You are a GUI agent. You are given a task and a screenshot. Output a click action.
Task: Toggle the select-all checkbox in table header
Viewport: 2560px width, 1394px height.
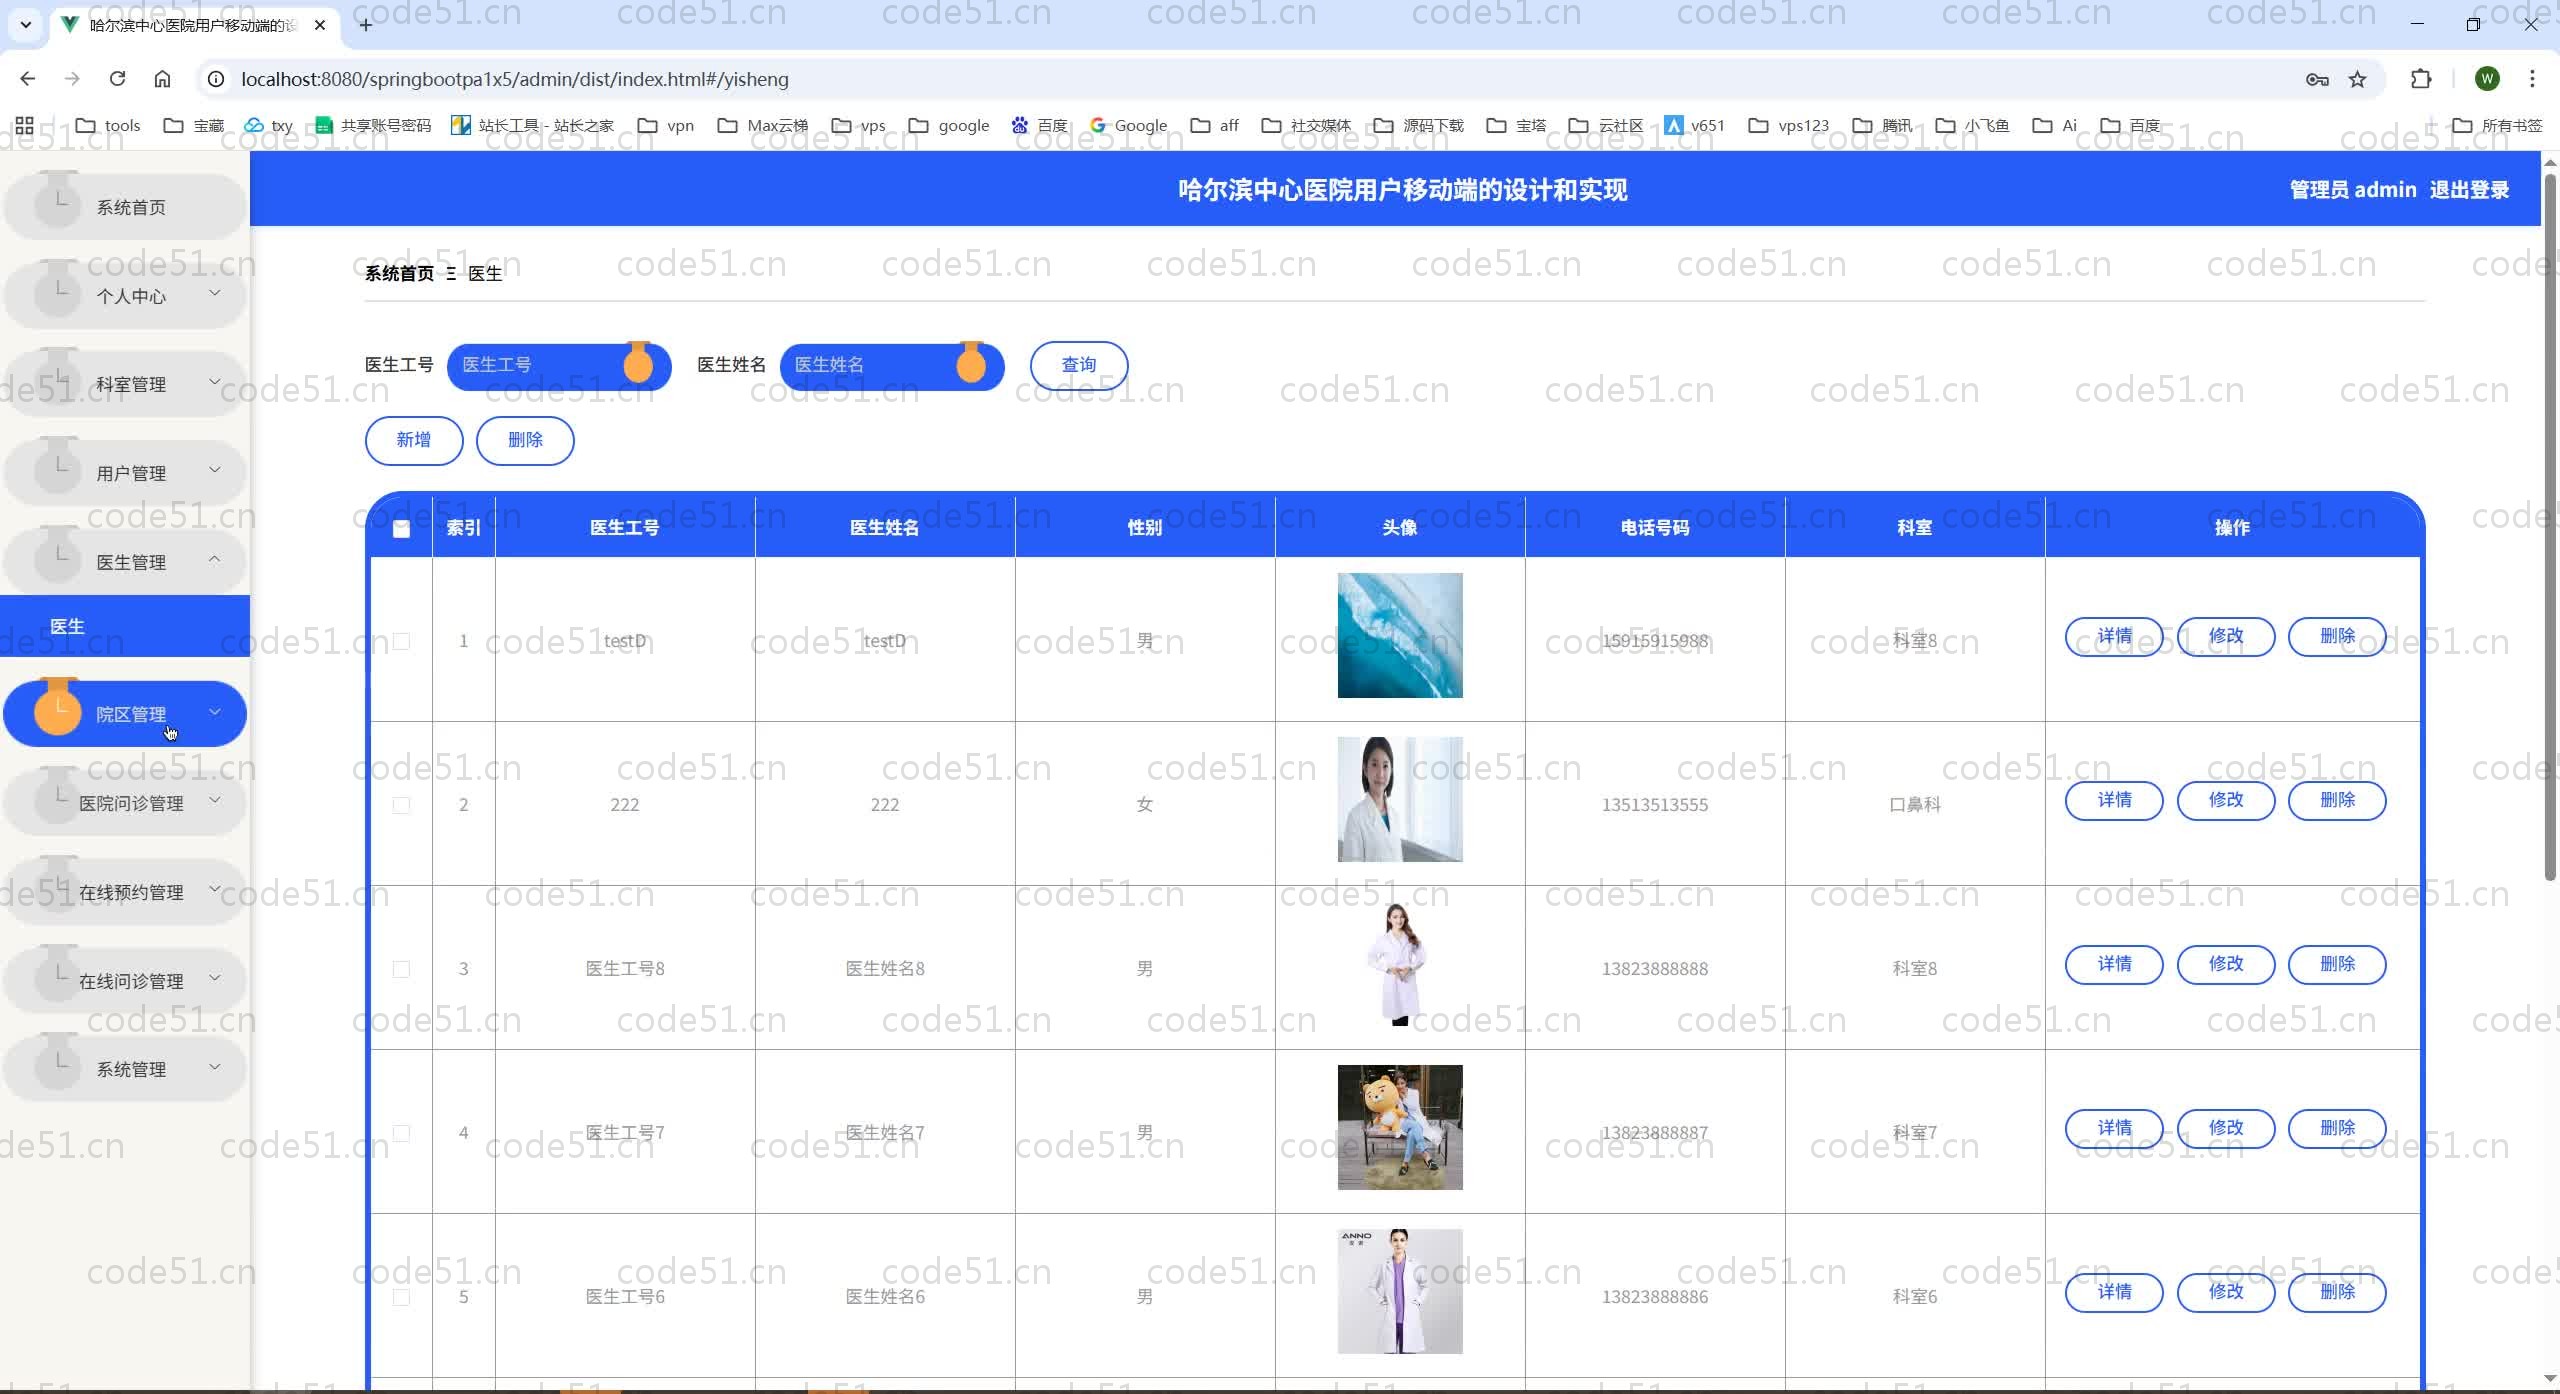pos(401,529)
